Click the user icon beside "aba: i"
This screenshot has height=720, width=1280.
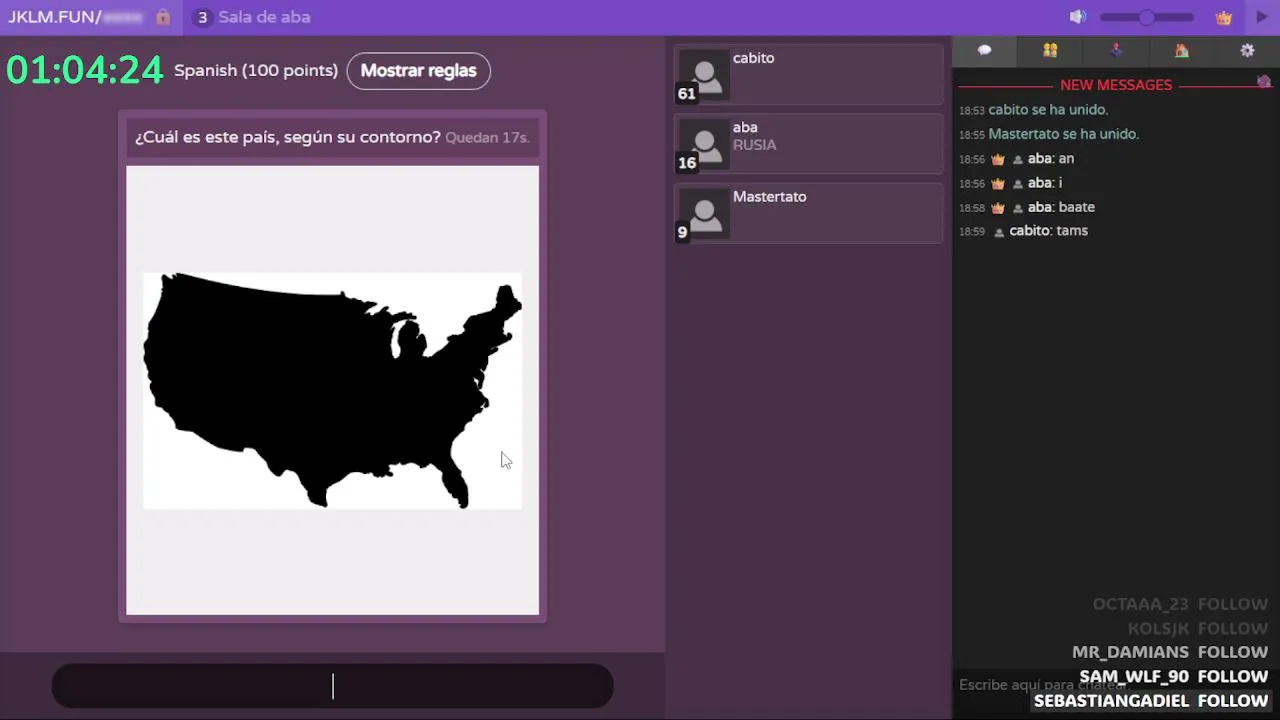coord(1018,184)
